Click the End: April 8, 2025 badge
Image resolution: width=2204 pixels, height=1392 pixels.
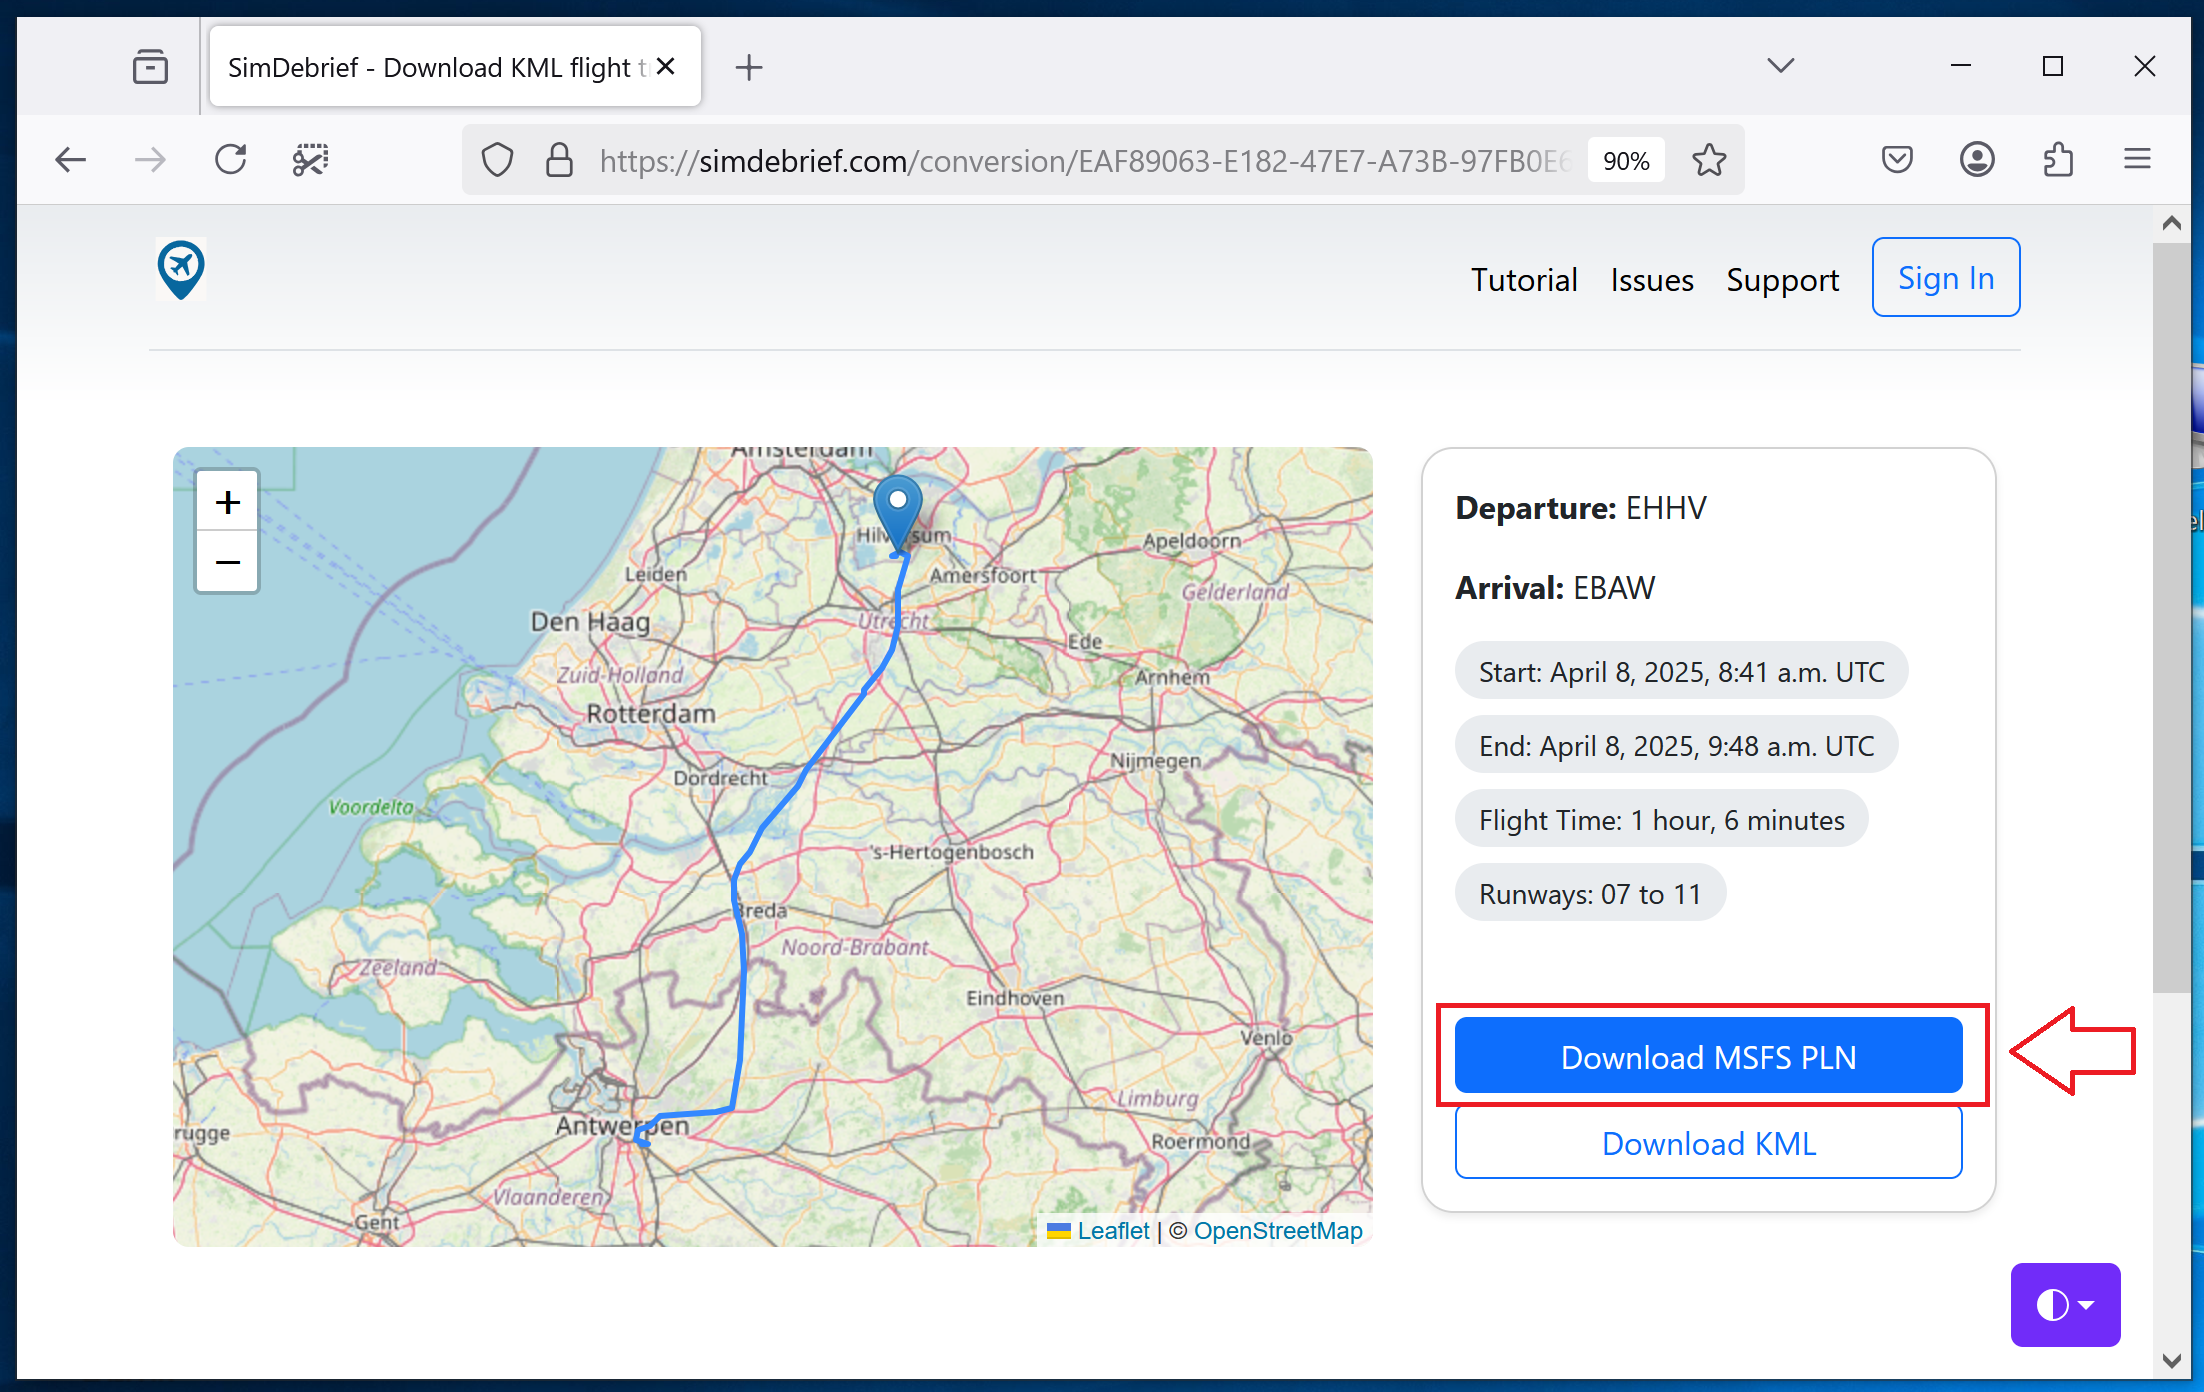(1676, 745)
